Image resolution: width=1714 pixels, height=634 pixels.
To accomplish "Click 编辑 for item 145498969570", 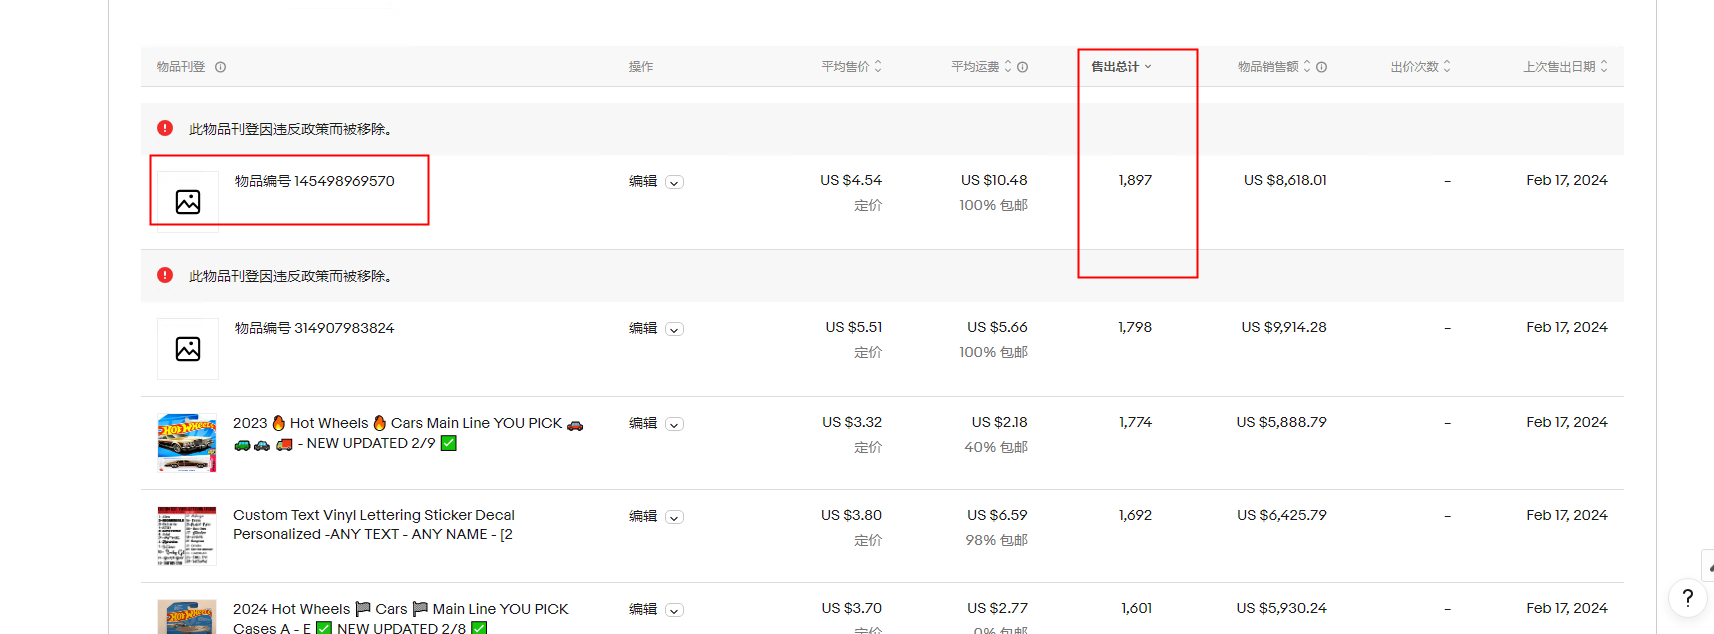I will (643, 181).
